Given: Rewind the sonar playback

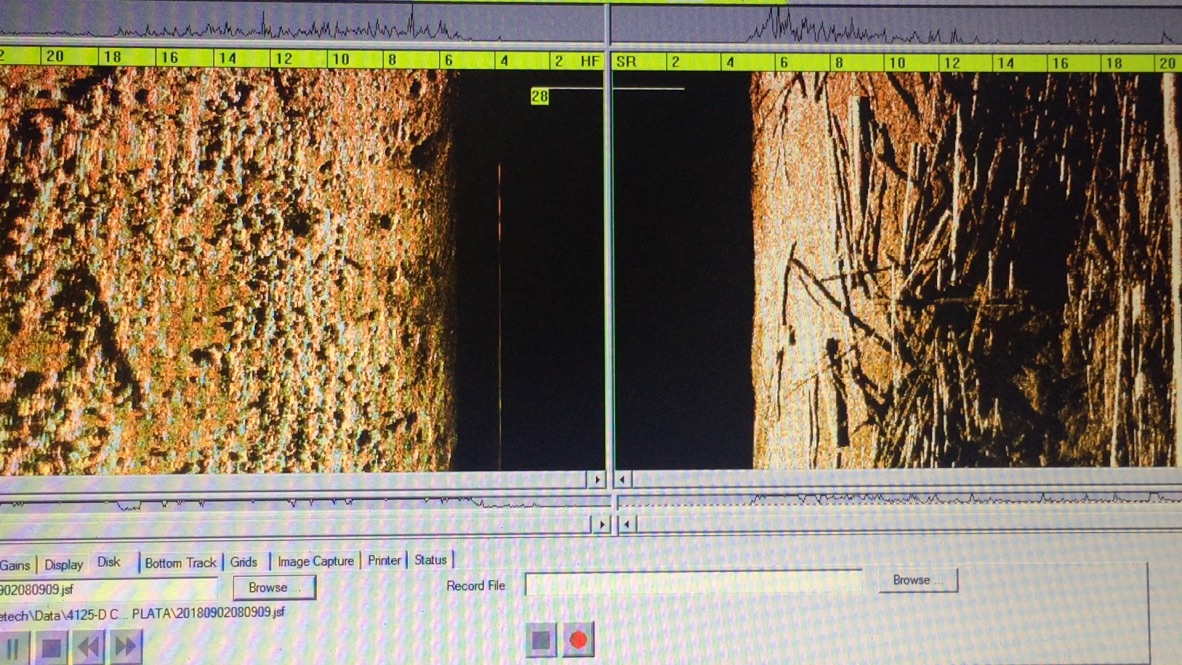Looking at the screenshot, I should point(88,648).
